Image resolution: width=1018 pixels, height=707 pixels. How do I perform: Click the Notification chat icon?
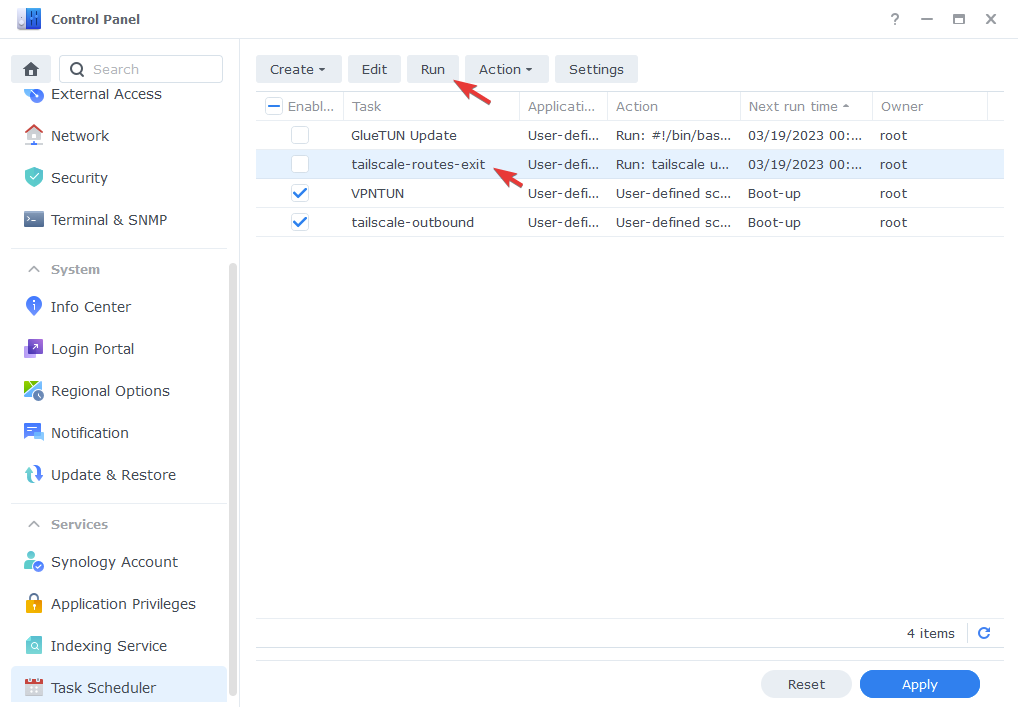tap(34, 432)
